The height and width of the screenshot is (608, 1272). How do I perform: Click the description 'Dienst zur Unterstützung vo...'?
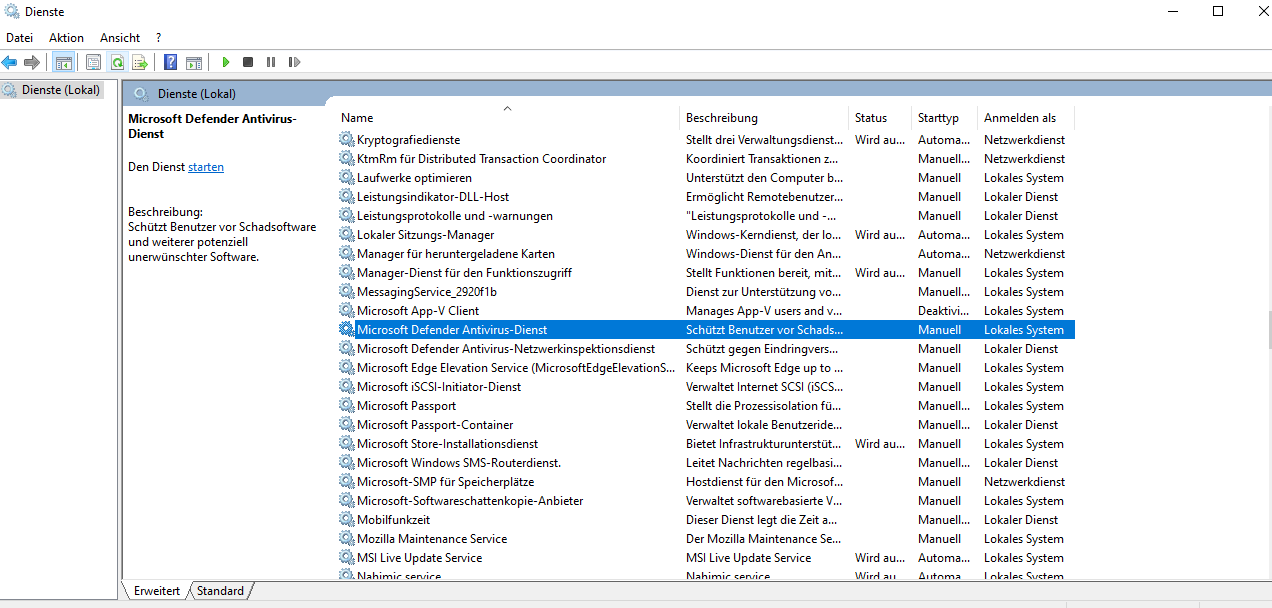[764, 292]
